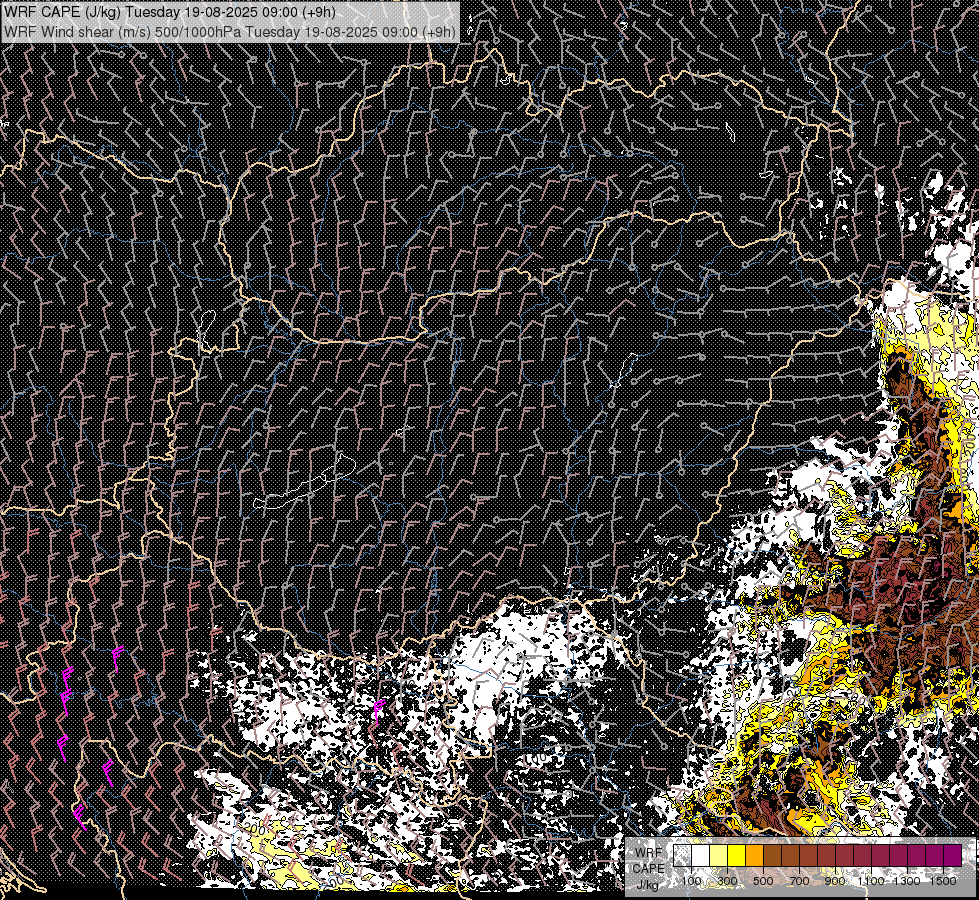Select the dotted below-100 legend swatch
This screenshot has width=979, height=900.
682,855
